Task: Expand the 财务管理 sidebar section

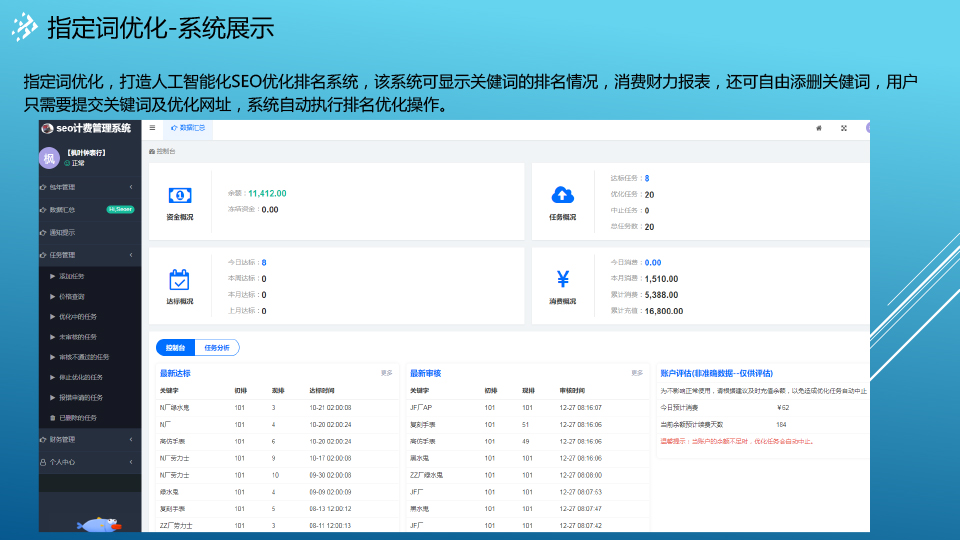Action: tap(88, 440)
